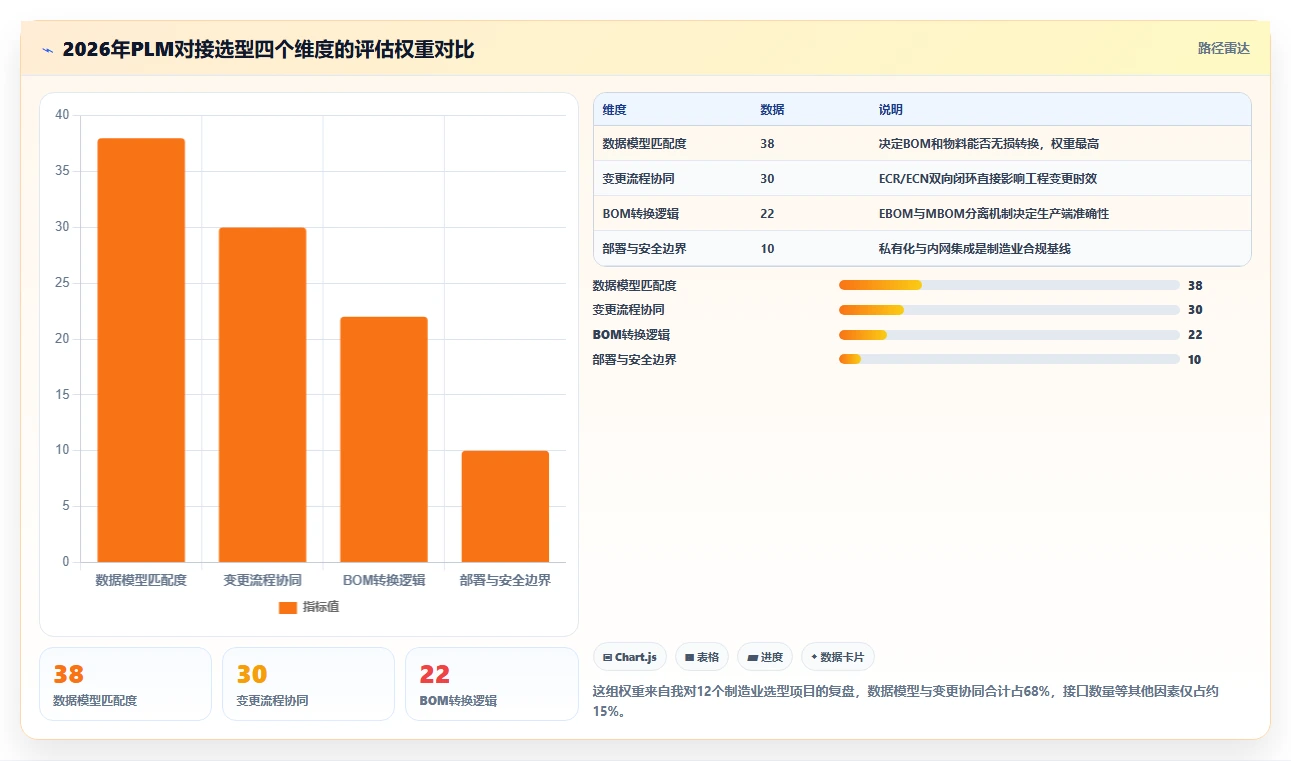1291x761 pixels.
Task: Click the orange 指标值 legend color box
Action: coord(288,608)
